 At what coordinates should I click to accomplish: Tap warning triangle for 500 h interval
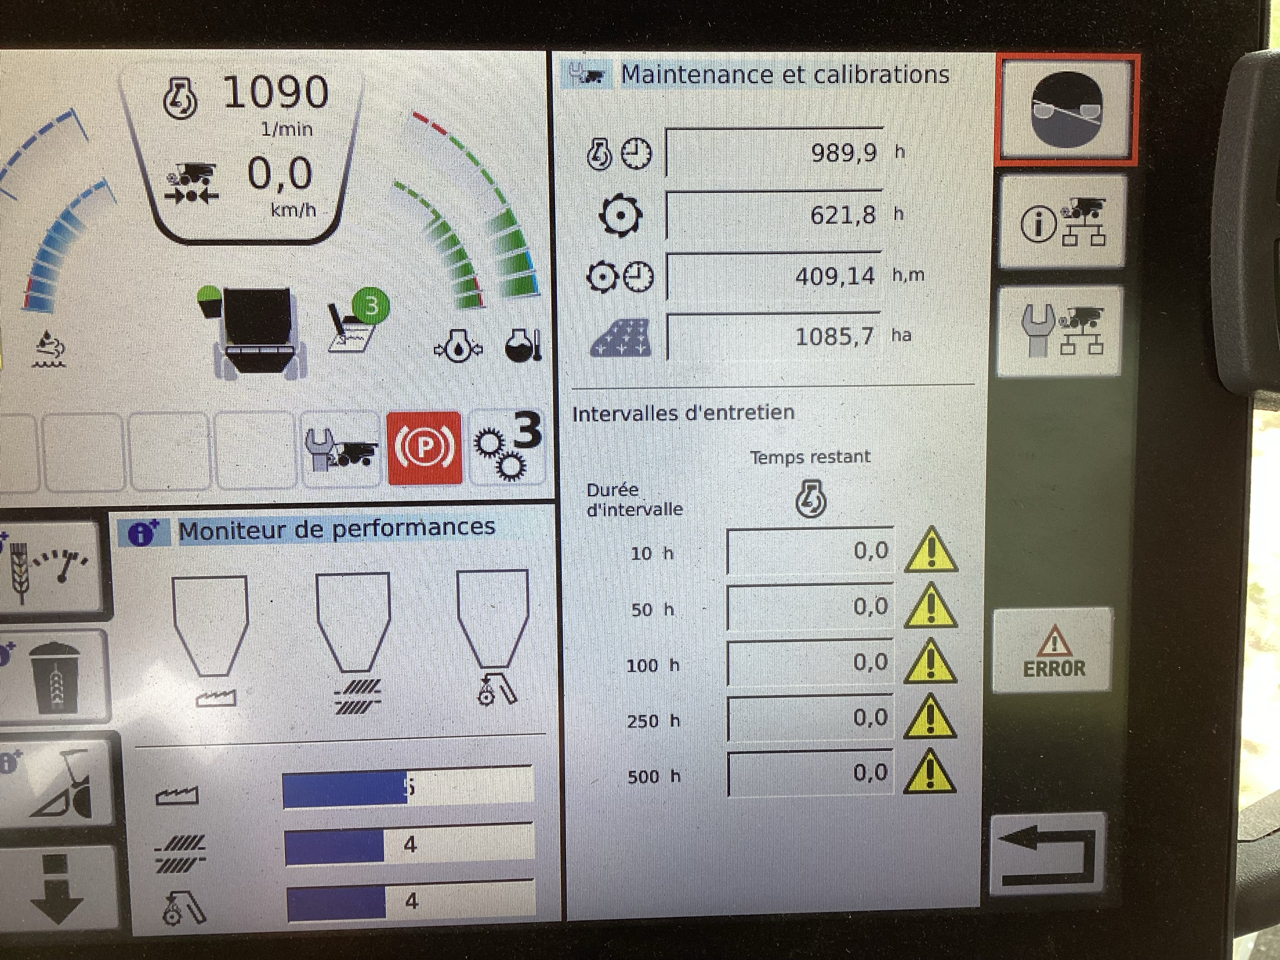930,773
